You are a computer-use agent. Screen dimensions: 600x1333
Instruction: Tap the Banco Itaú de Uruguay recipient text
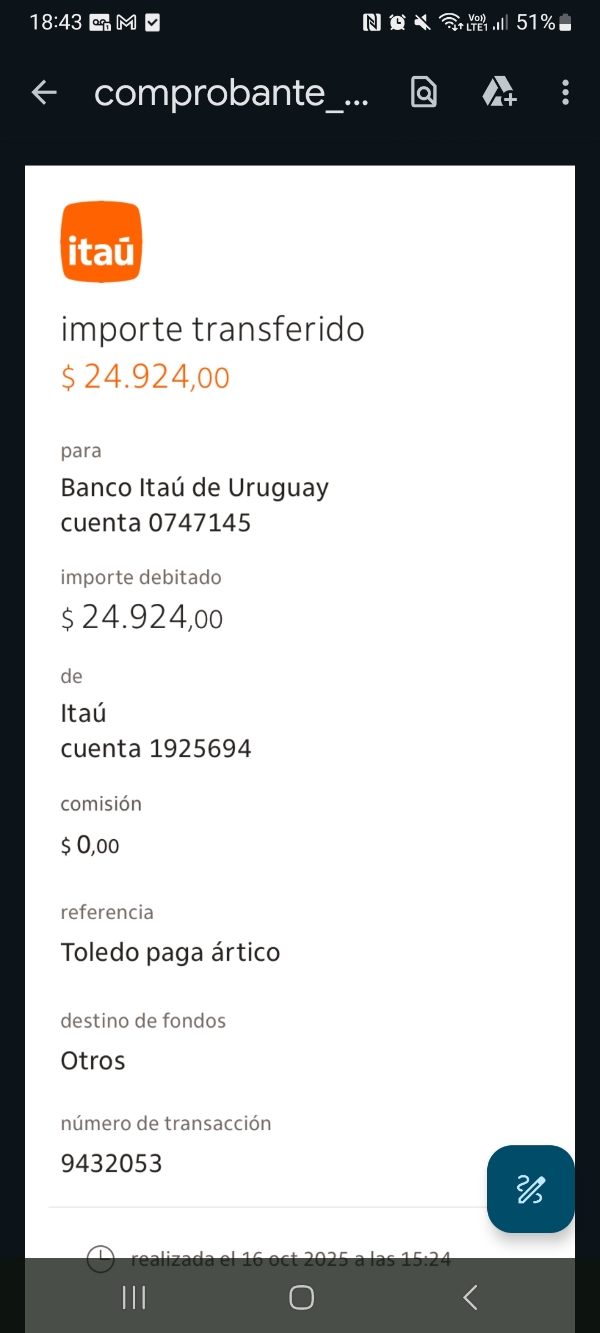tap(195, 488)
